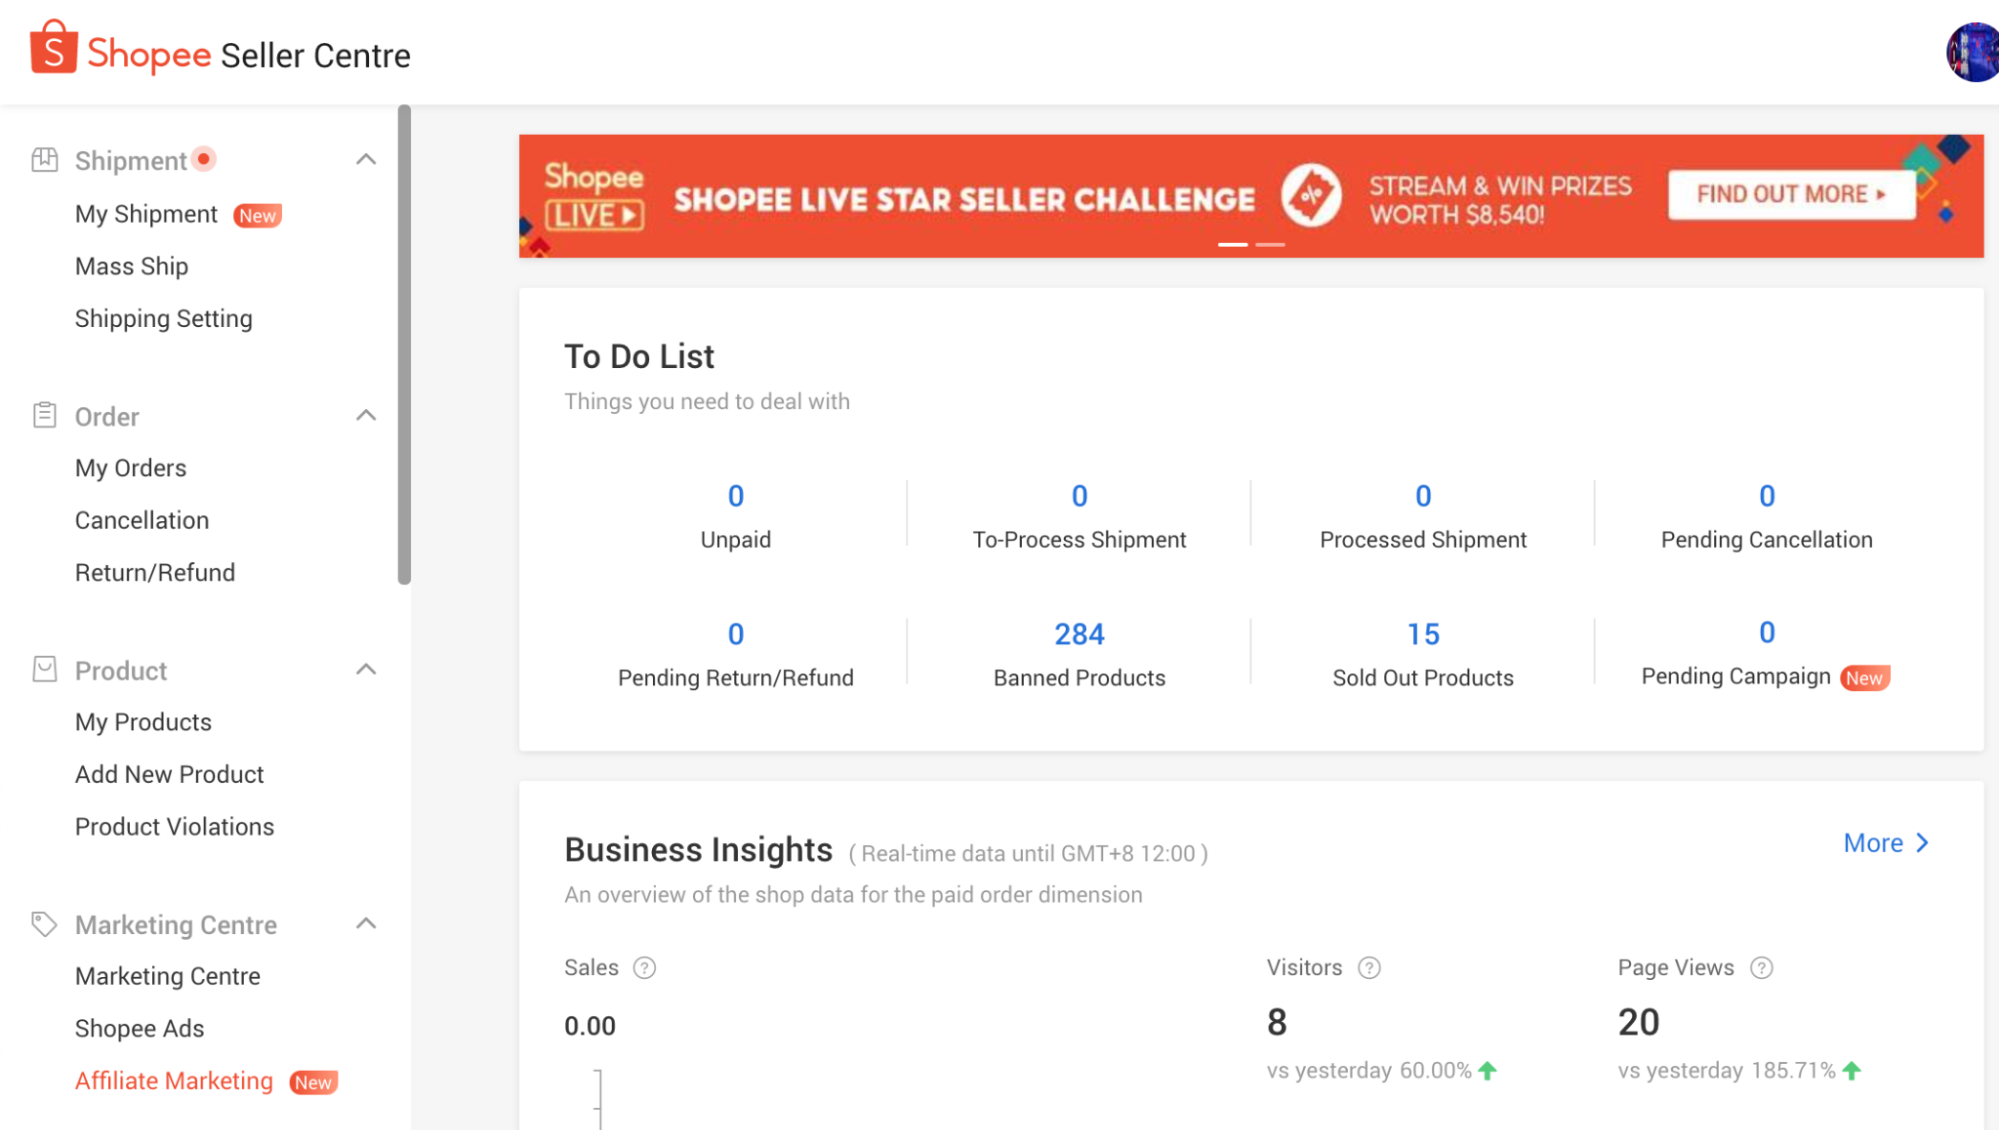Open Add New Product page
This screenshot has width=1999, height=1131.
(x=169, y=773)
